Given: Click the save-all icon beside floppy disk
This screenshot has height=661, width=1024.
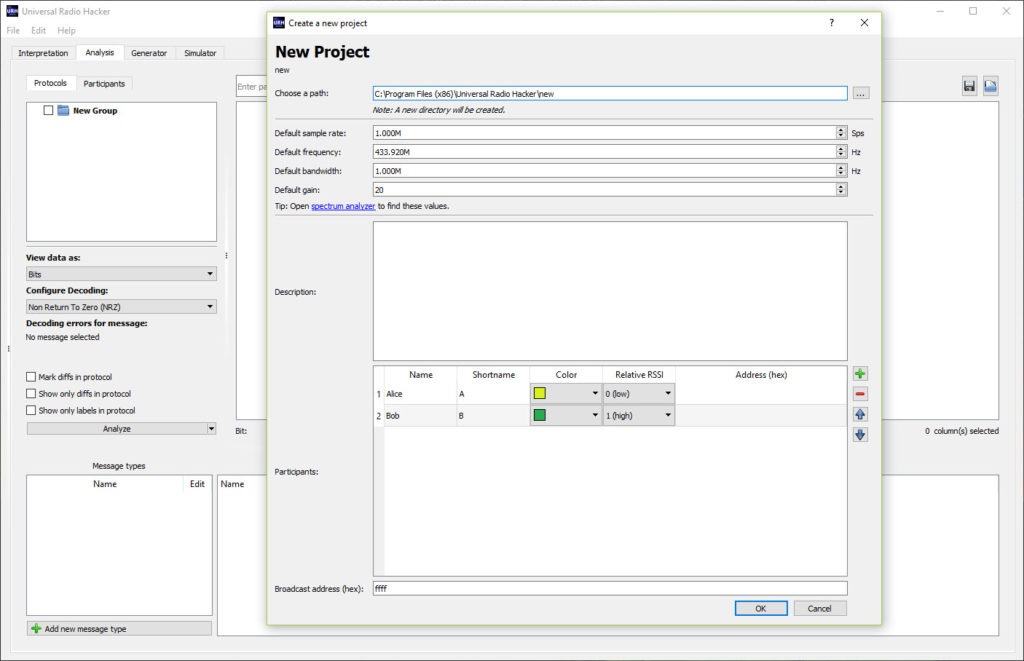Looking at the screenshot, I should pos(991,86).
